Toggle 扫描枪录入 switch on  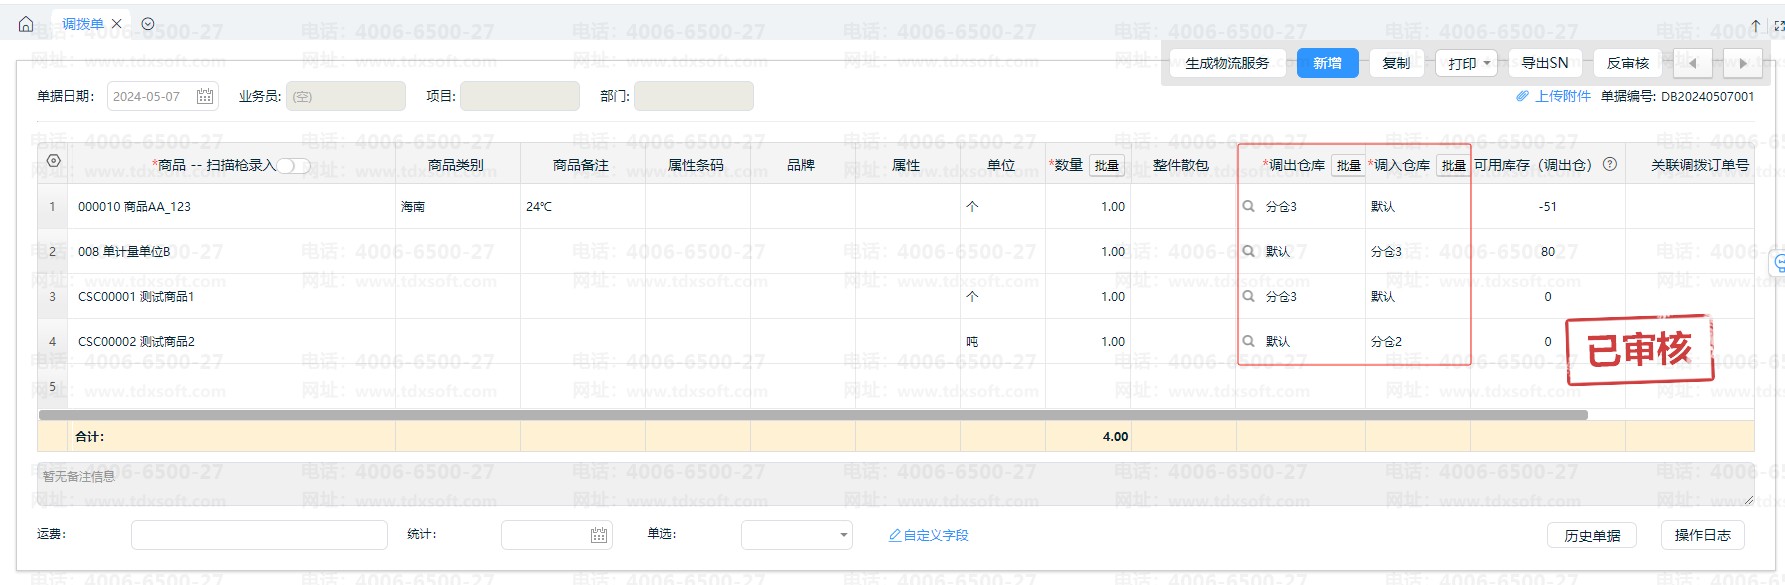click(x=294, y=165)
